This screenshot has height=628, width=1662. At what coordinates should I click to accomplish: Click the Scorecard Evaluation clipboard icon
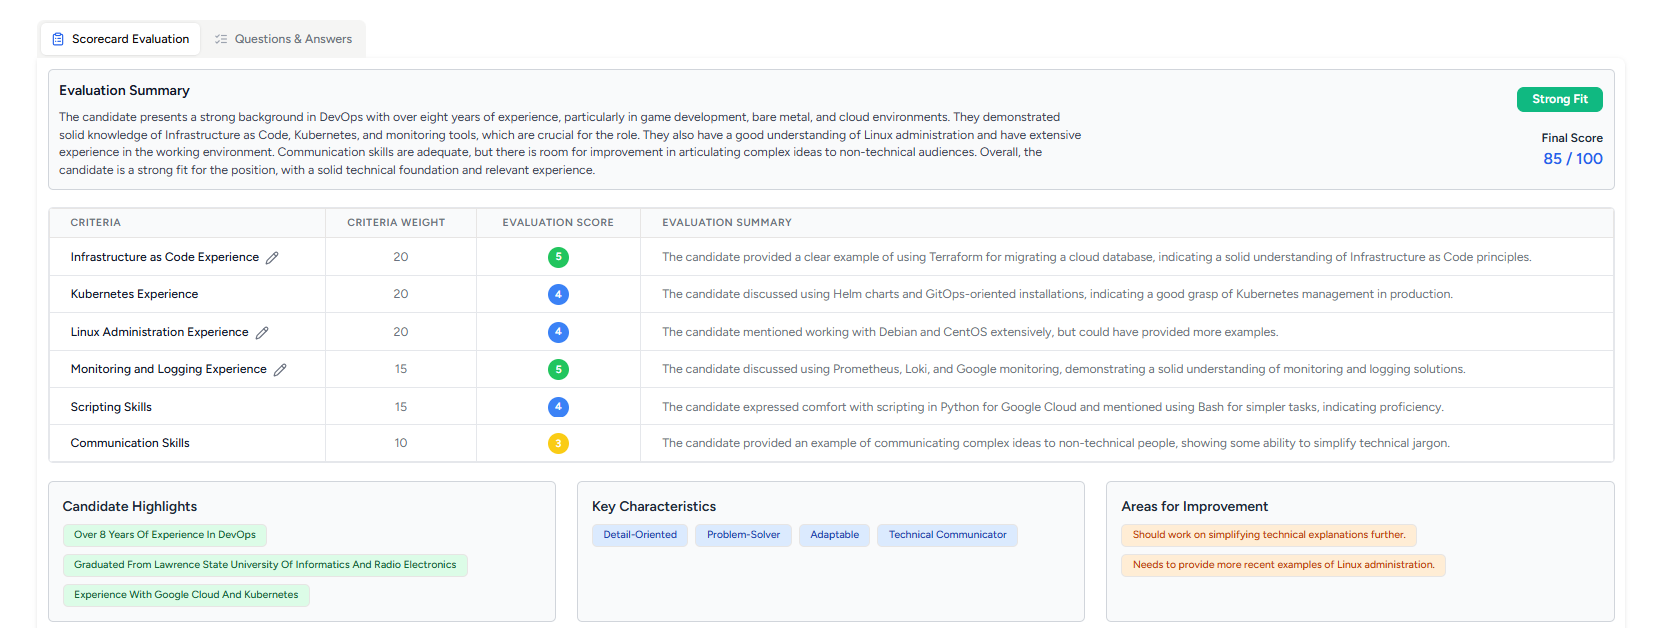(58, 39)
